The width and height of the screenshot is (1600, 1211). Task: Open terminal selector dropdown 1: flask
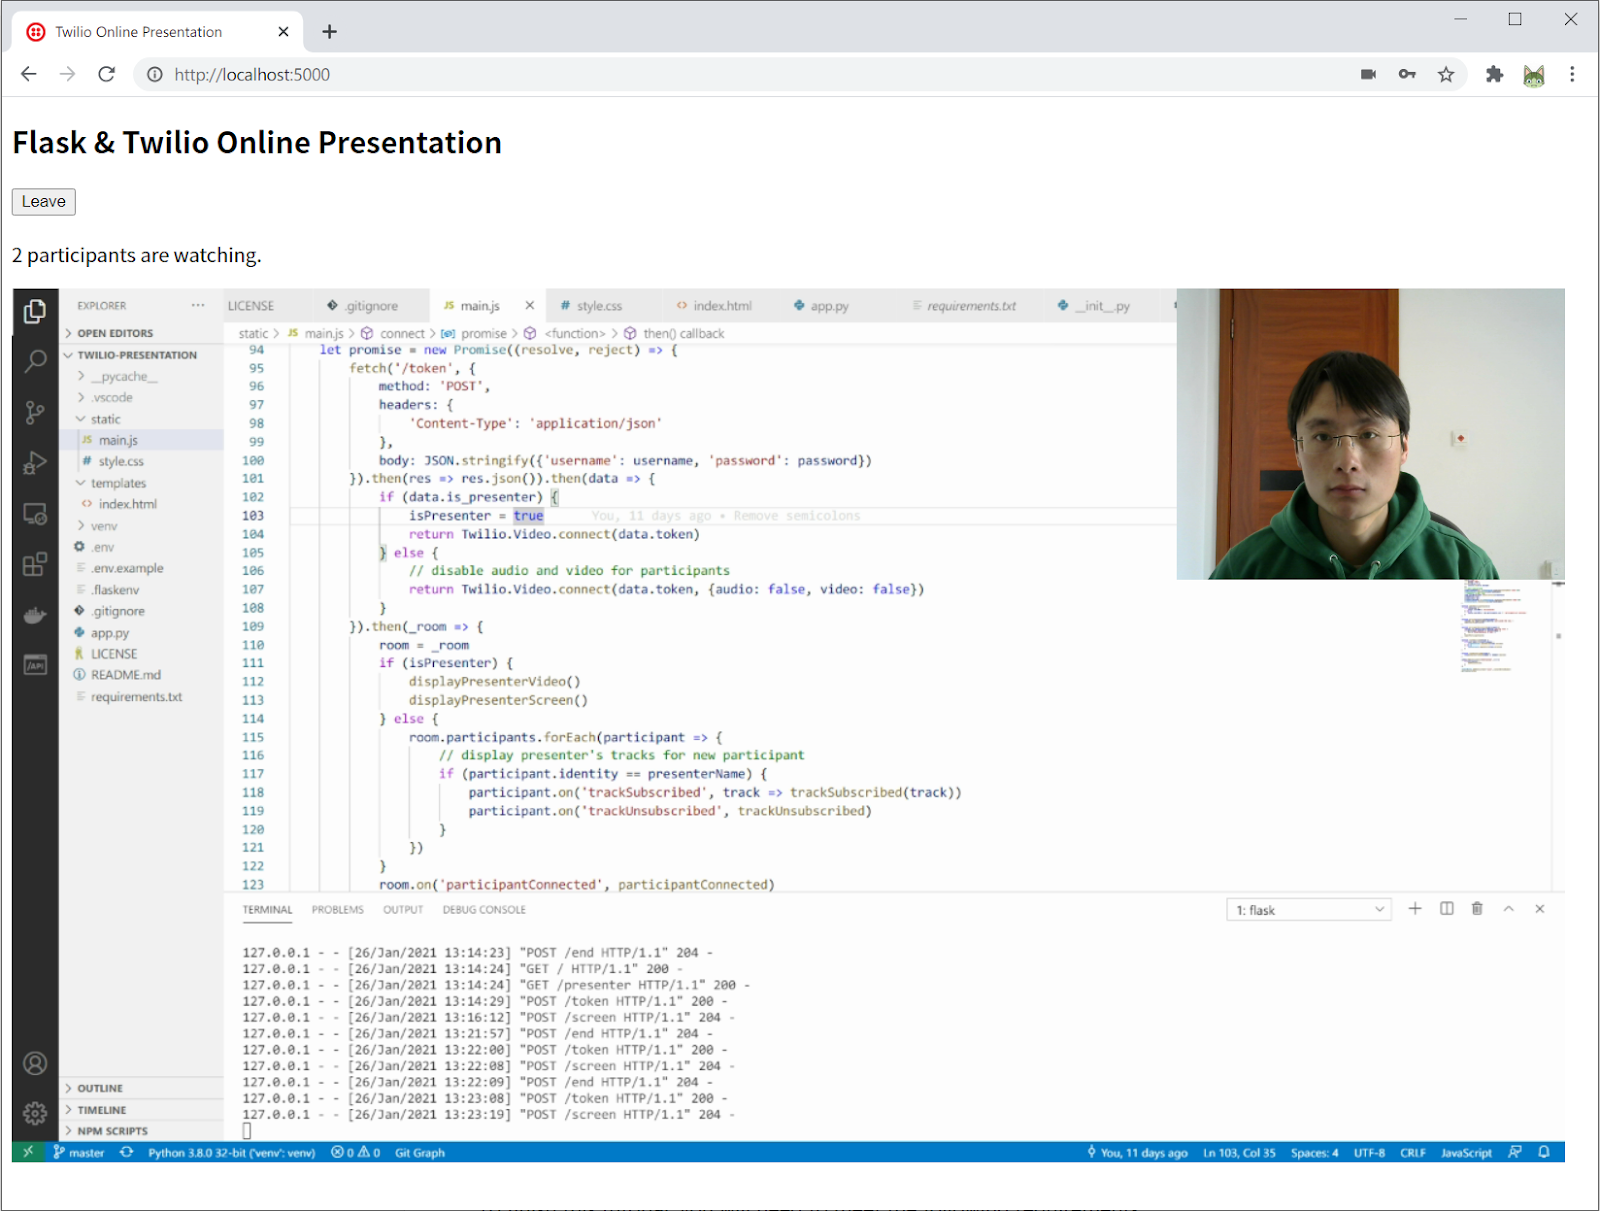pos(1309,910)
